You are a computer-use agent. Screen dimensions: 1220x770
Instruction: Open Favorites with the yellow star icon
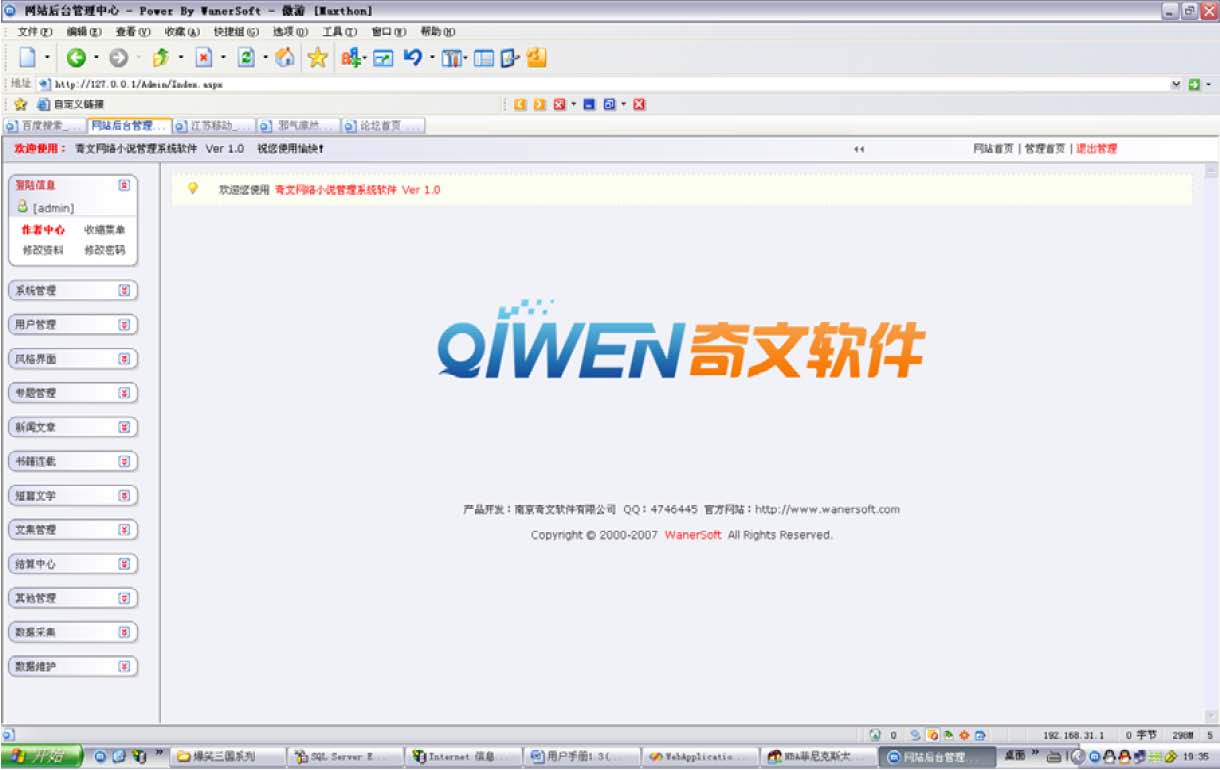pos(318,58)
